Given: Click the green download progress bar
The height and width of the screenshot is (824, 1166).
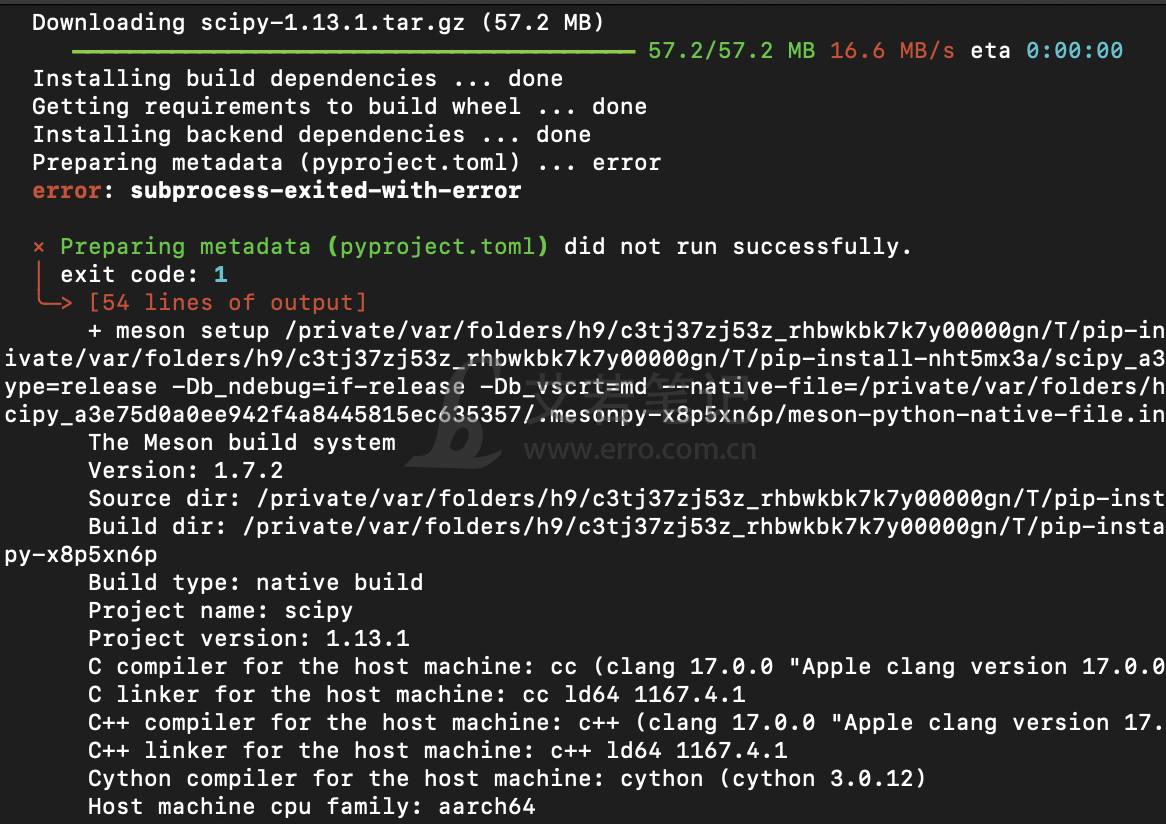Looking at the screenshot, I should [x=353, y=51].
